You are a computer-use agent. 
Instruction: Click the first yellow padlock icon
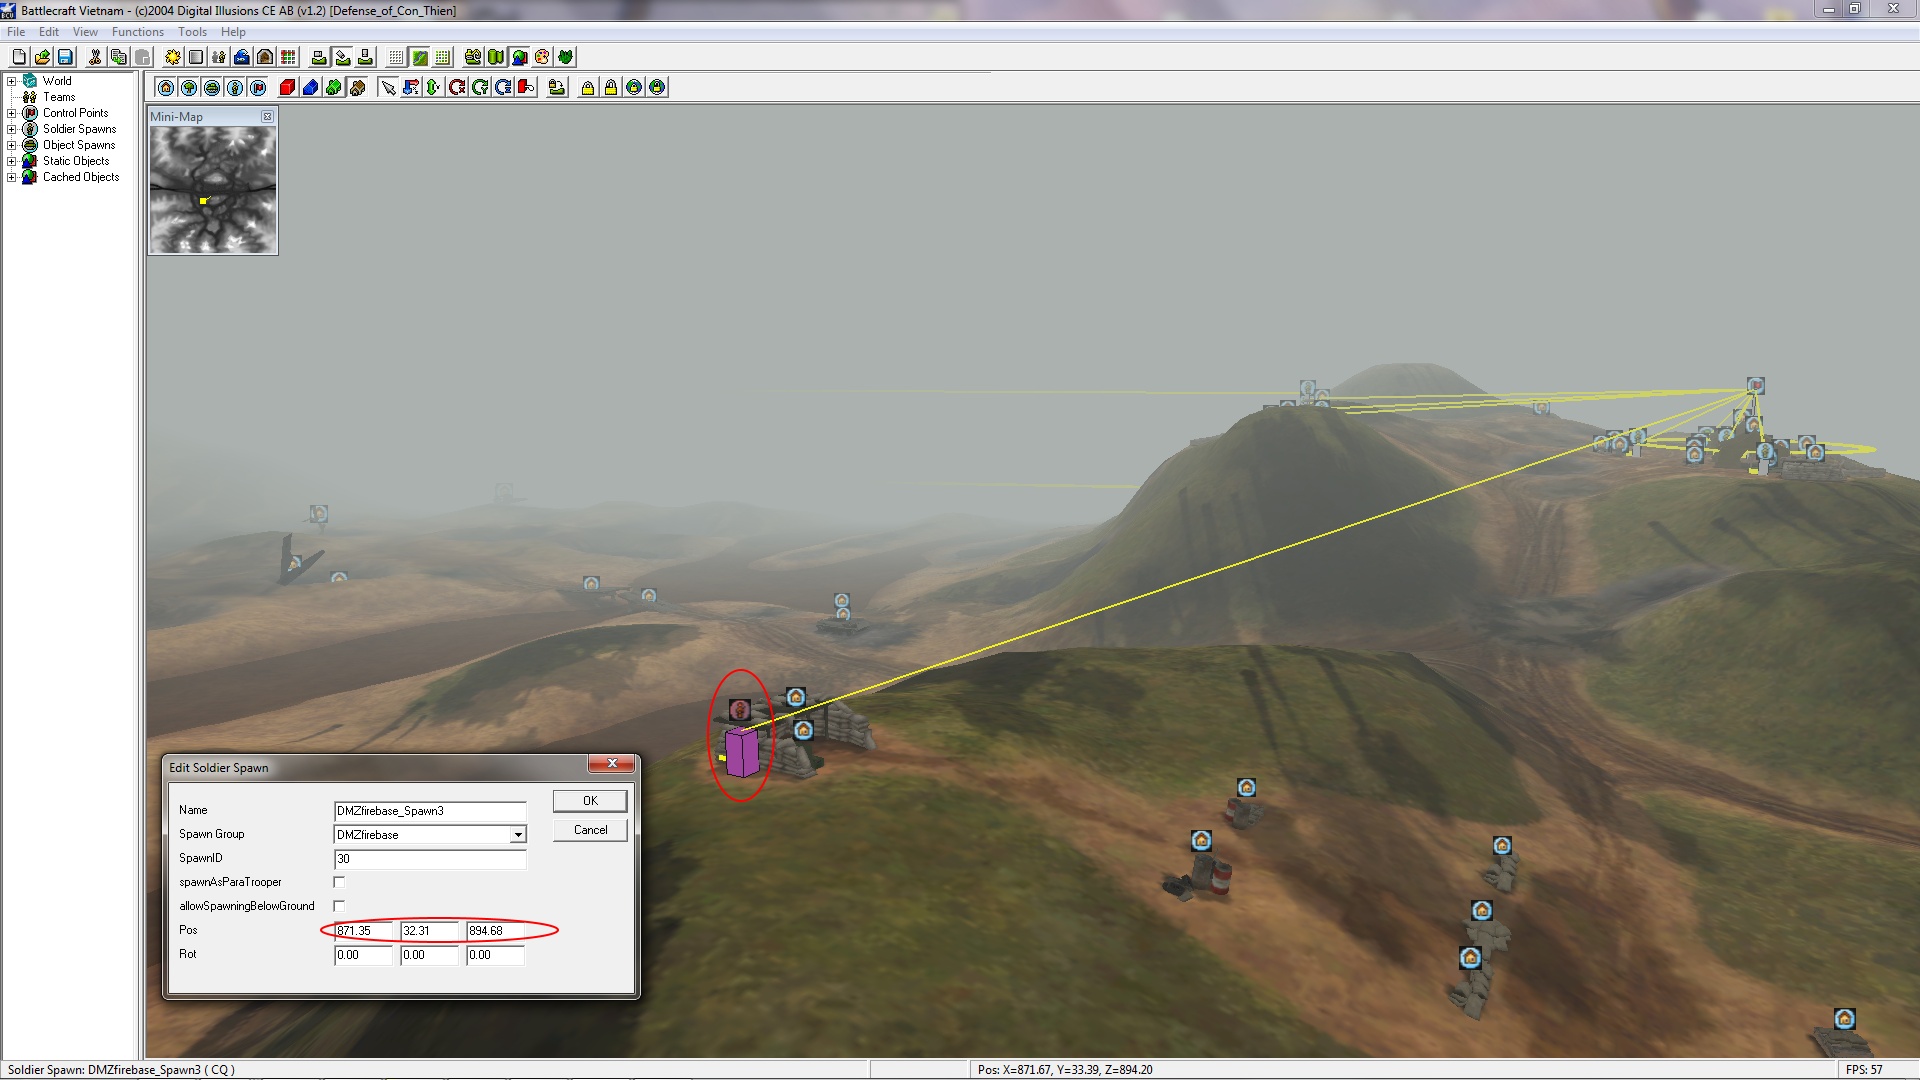(588, 87)
